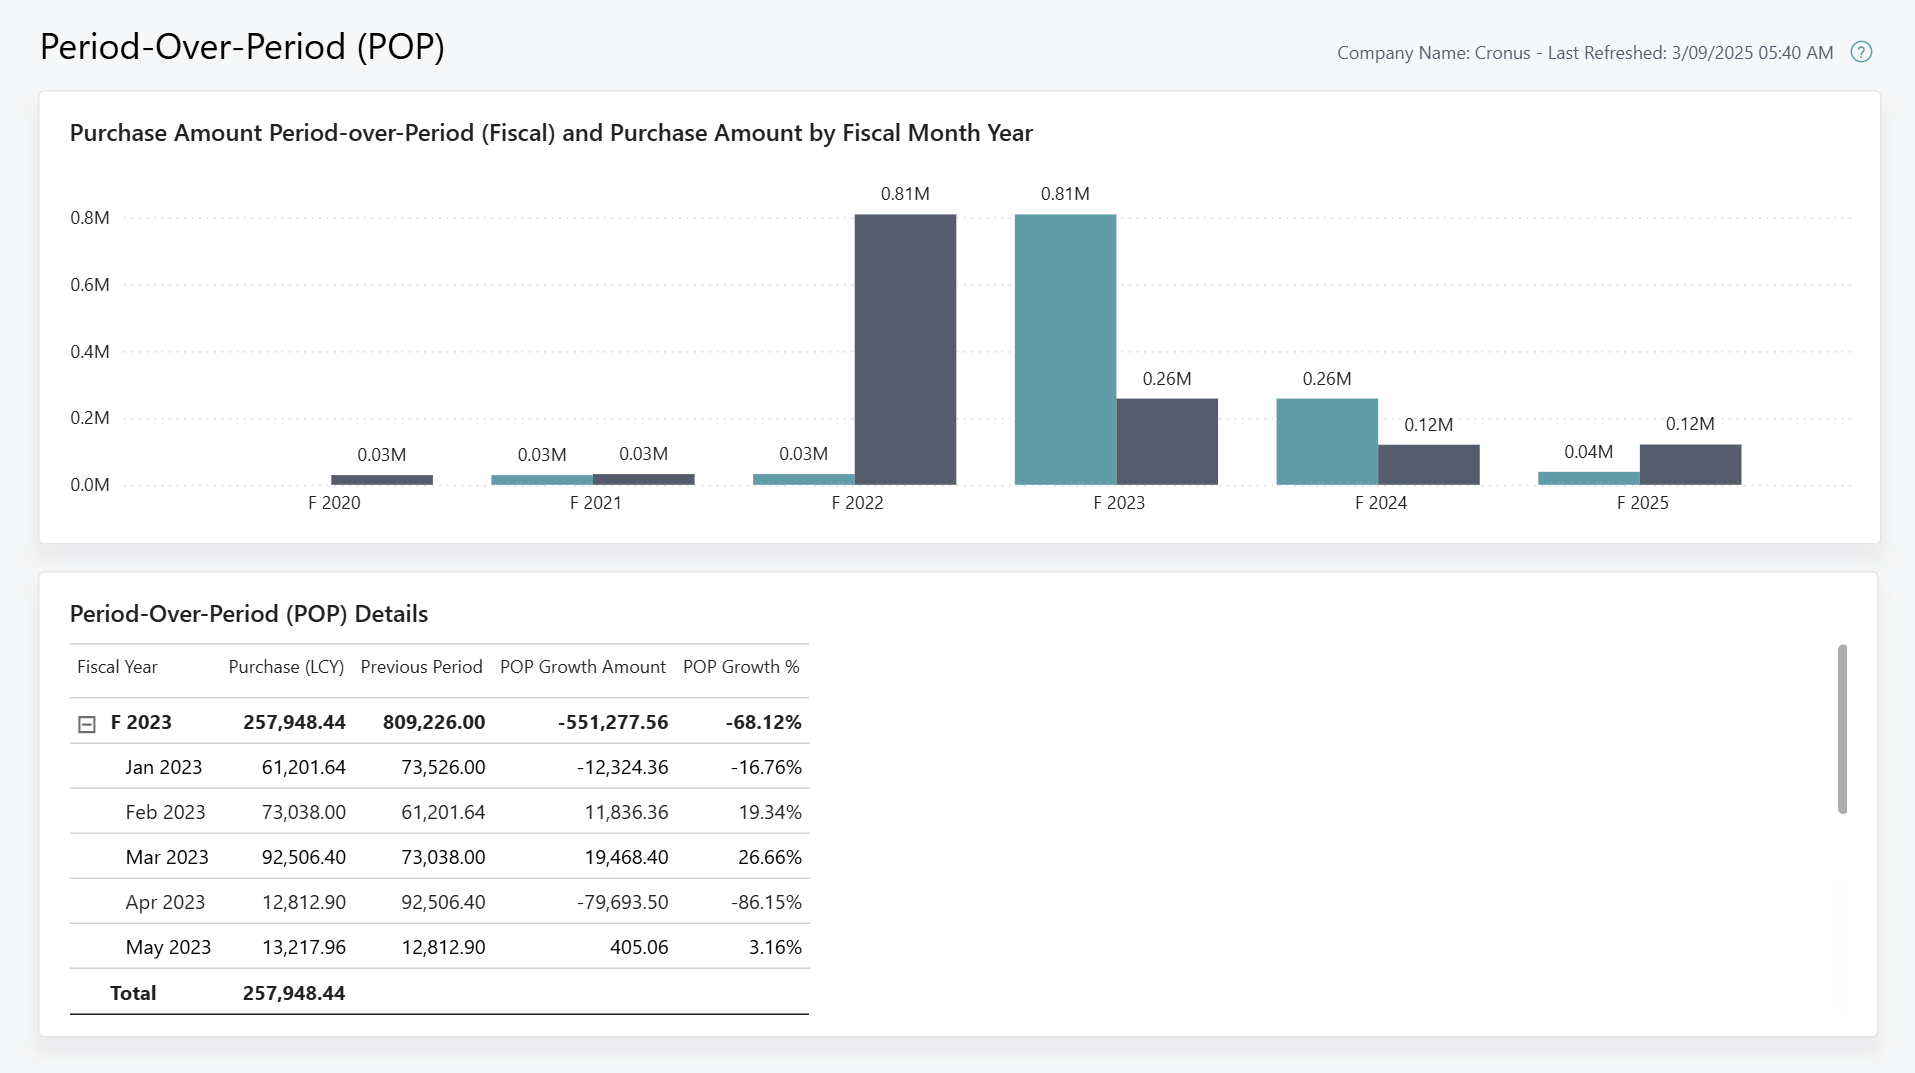Sort table by Purchase (LCY) column

click(x=286, y=667)
